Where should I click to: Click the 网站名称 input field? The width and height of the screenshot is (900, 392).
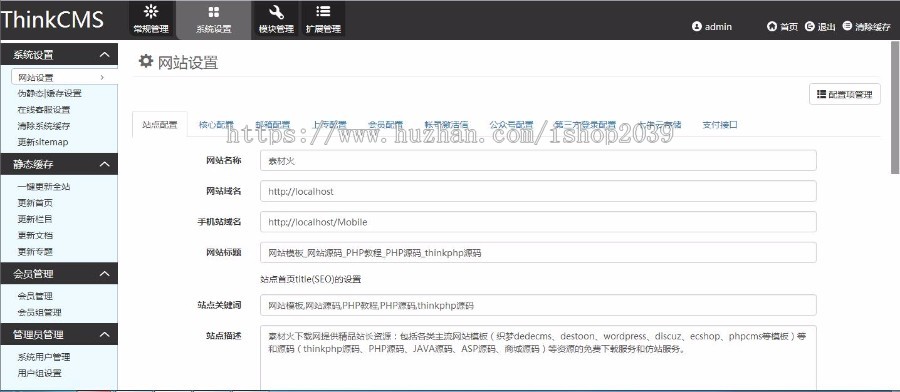(x=538, y=161)
